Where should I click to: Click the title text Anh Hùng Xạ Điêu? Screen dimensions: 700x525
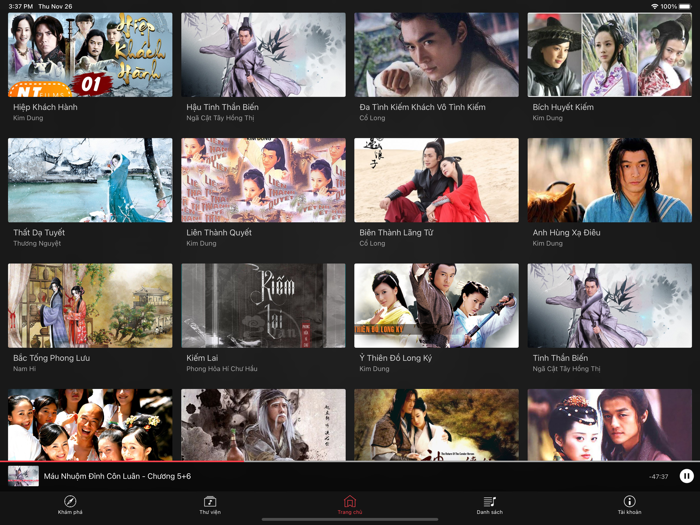[566, 233]
